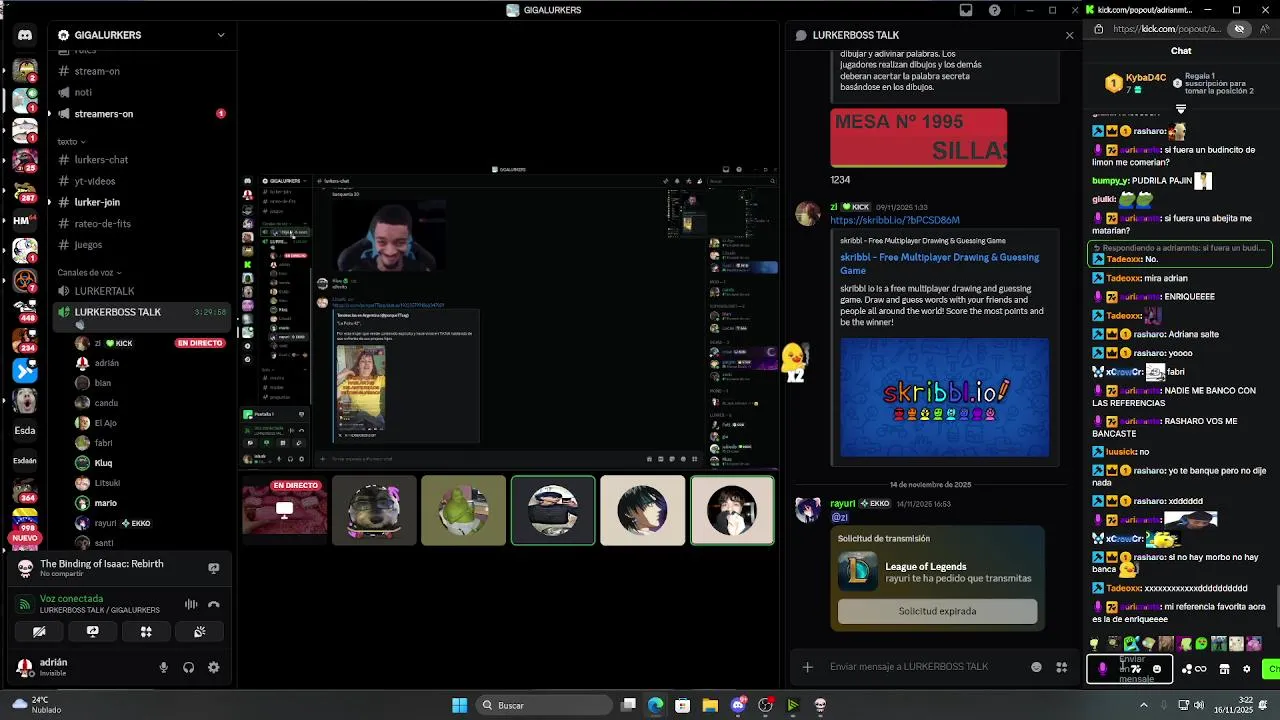Collapse the 'texto' channel category
Image resolution: width=1280 pixels, height=720 pixels.
tap(70, 141)
